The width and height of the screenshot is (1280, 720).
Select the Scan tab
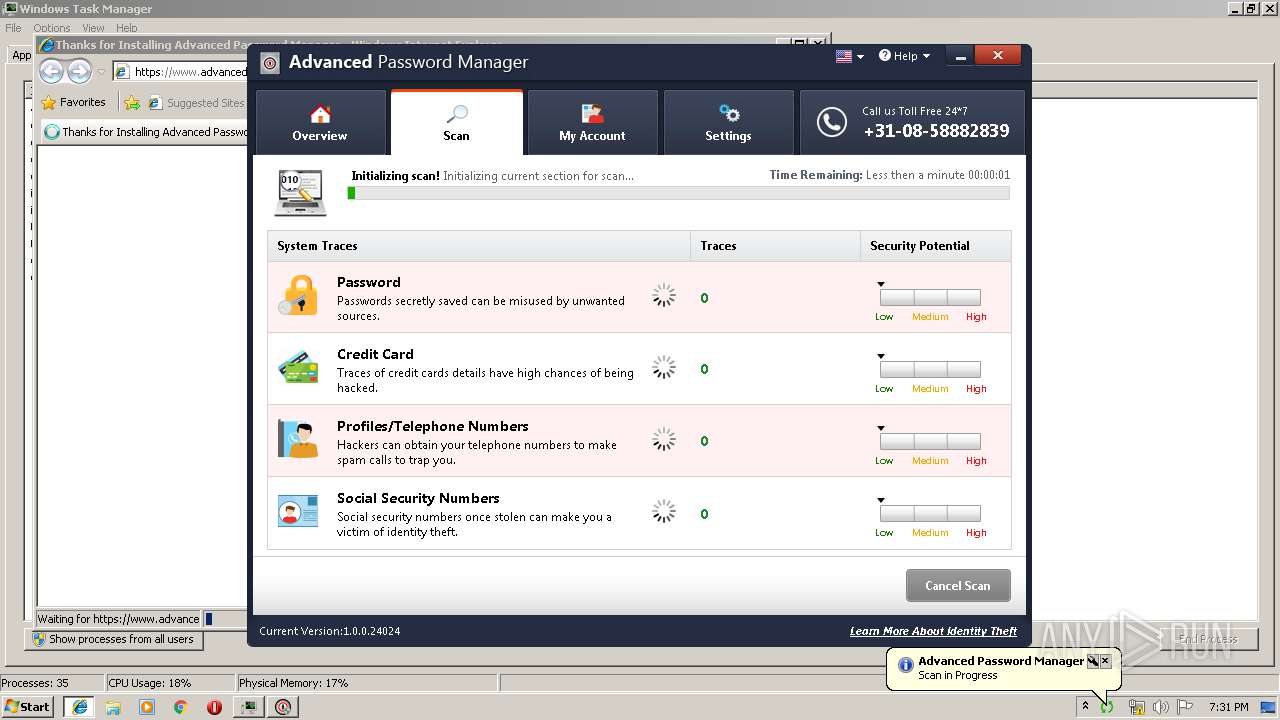pos(456,122)
